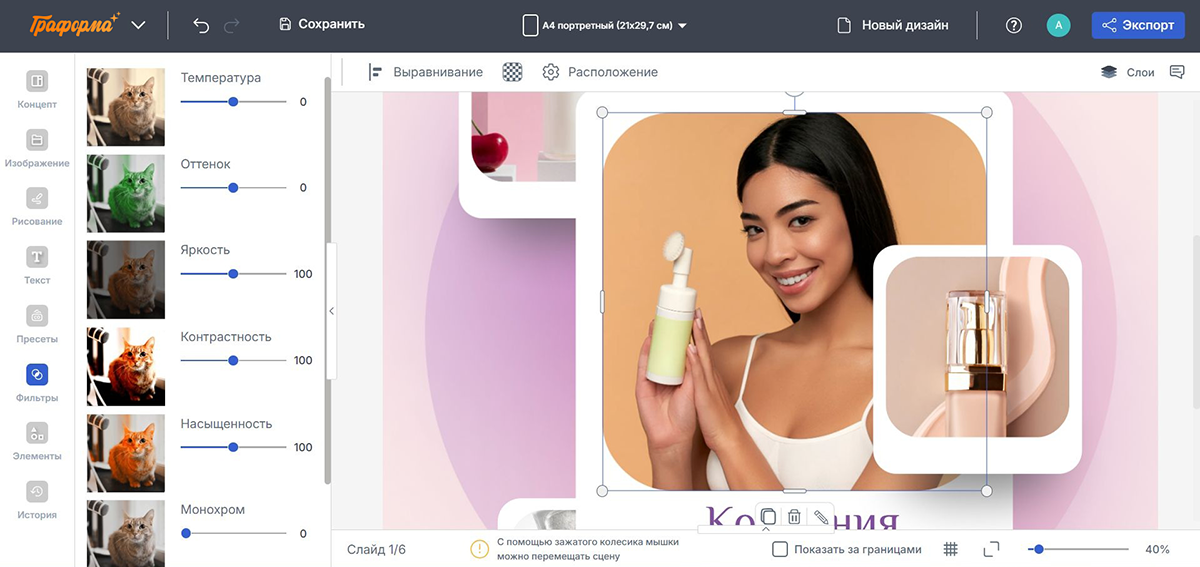The height and width of the screenshot is (567, 1200).
Task: Open the Слои layers panel
Action: 1127,72
